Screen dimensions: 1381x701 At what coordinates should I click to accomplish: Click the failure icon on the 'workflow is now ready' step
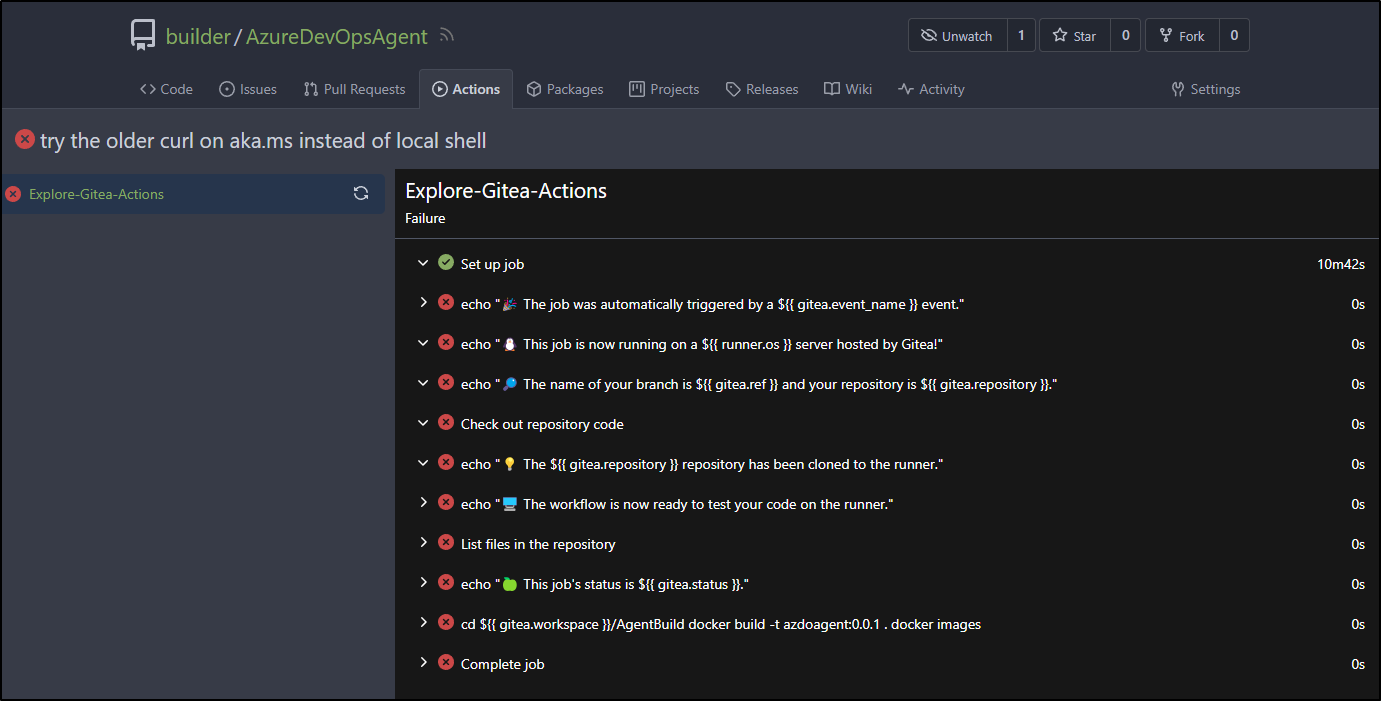[x=446, y=503]
